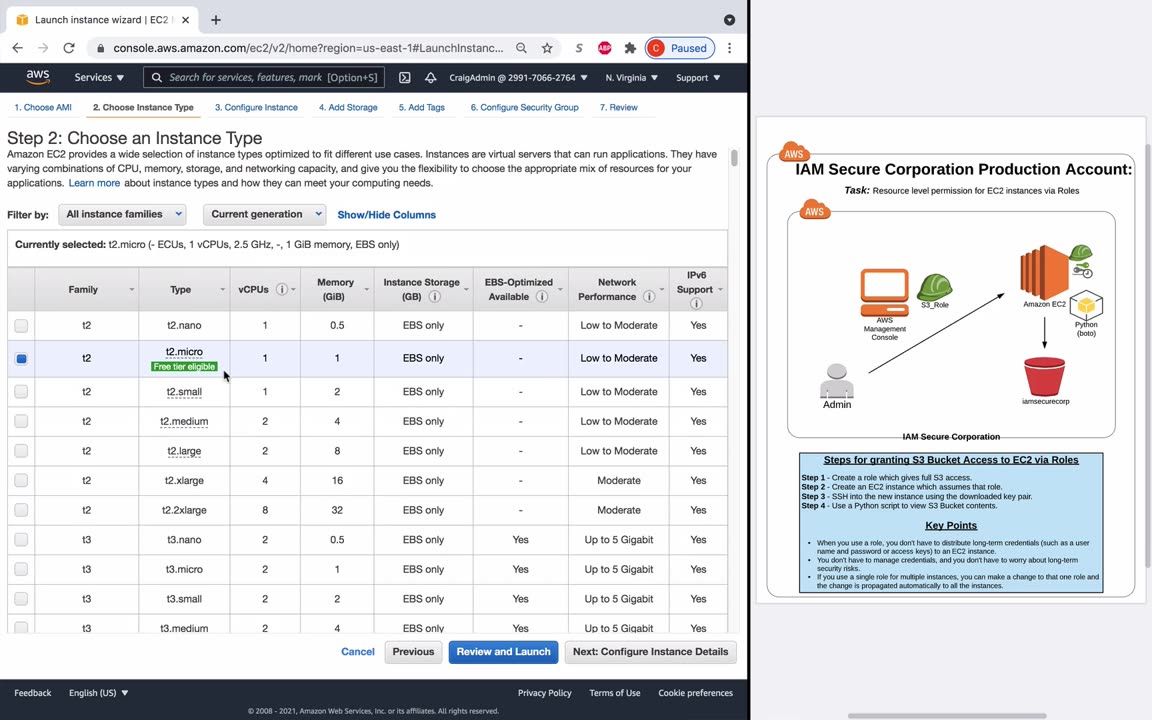The height and width of the screenshot is (720, 1152).
Task: Uncheck the t2.micro instance checkbox
Action: click(x=21, y=359)
